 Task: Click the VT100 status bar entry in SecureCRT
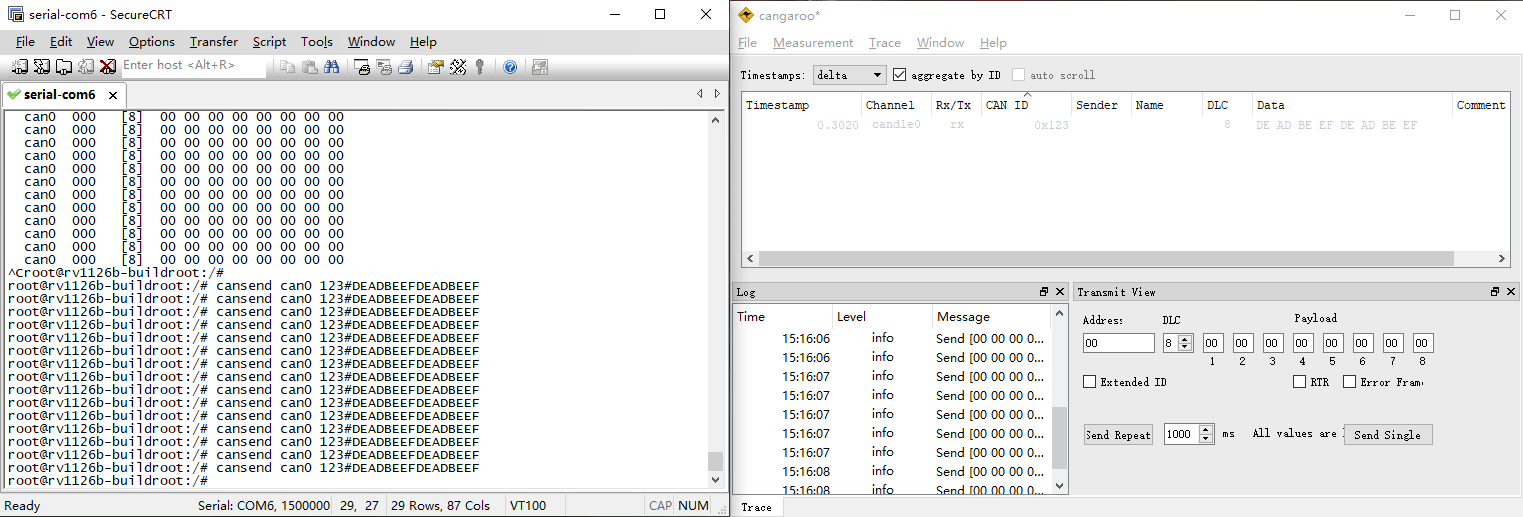(x=528, y=506)
